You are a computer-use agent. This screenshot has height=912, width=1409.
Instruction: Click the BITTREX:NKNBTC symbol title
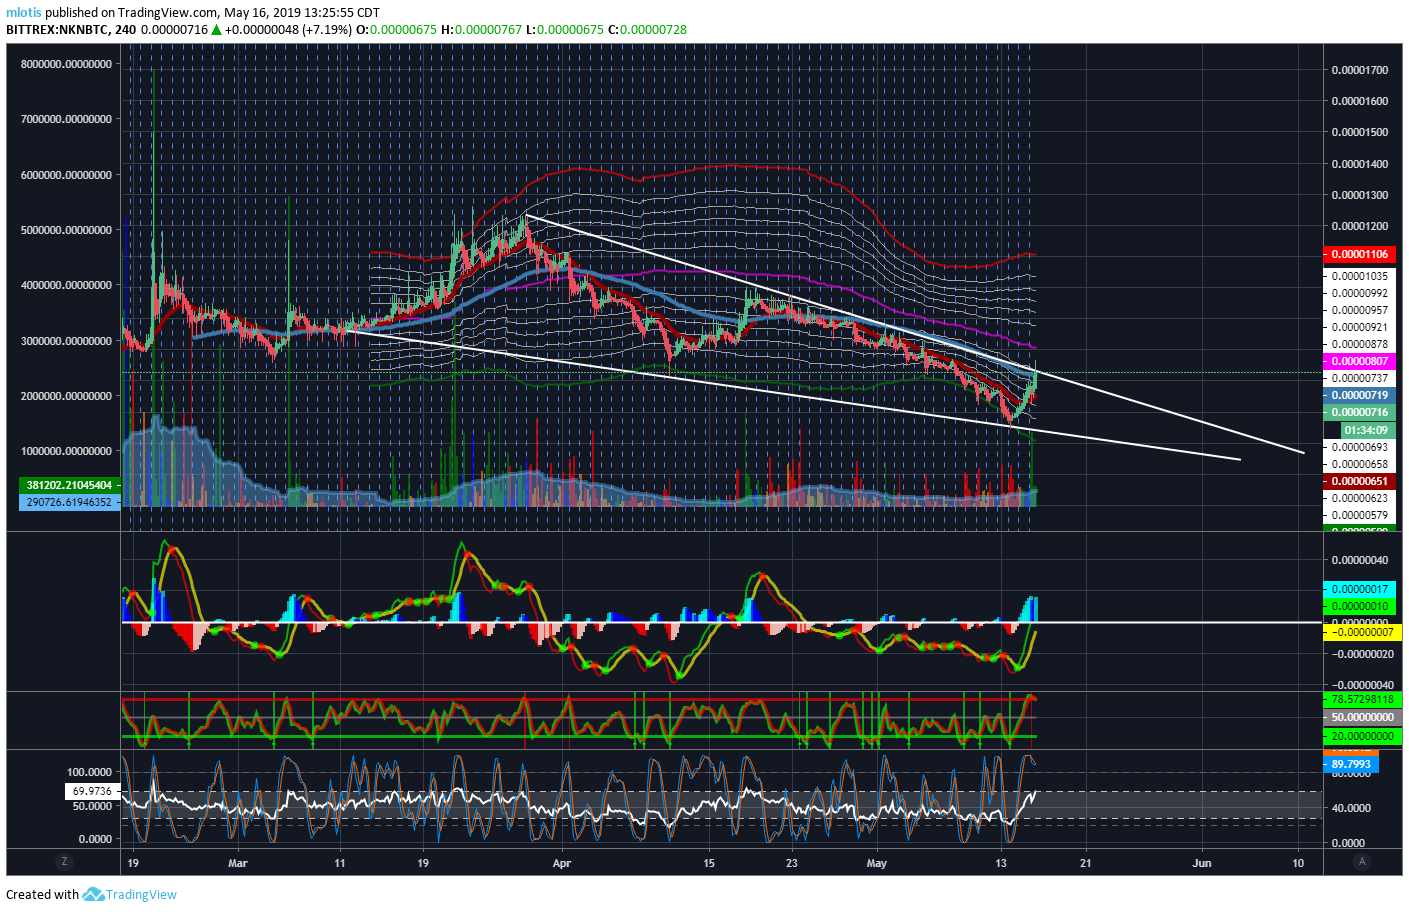click(57, 29)
